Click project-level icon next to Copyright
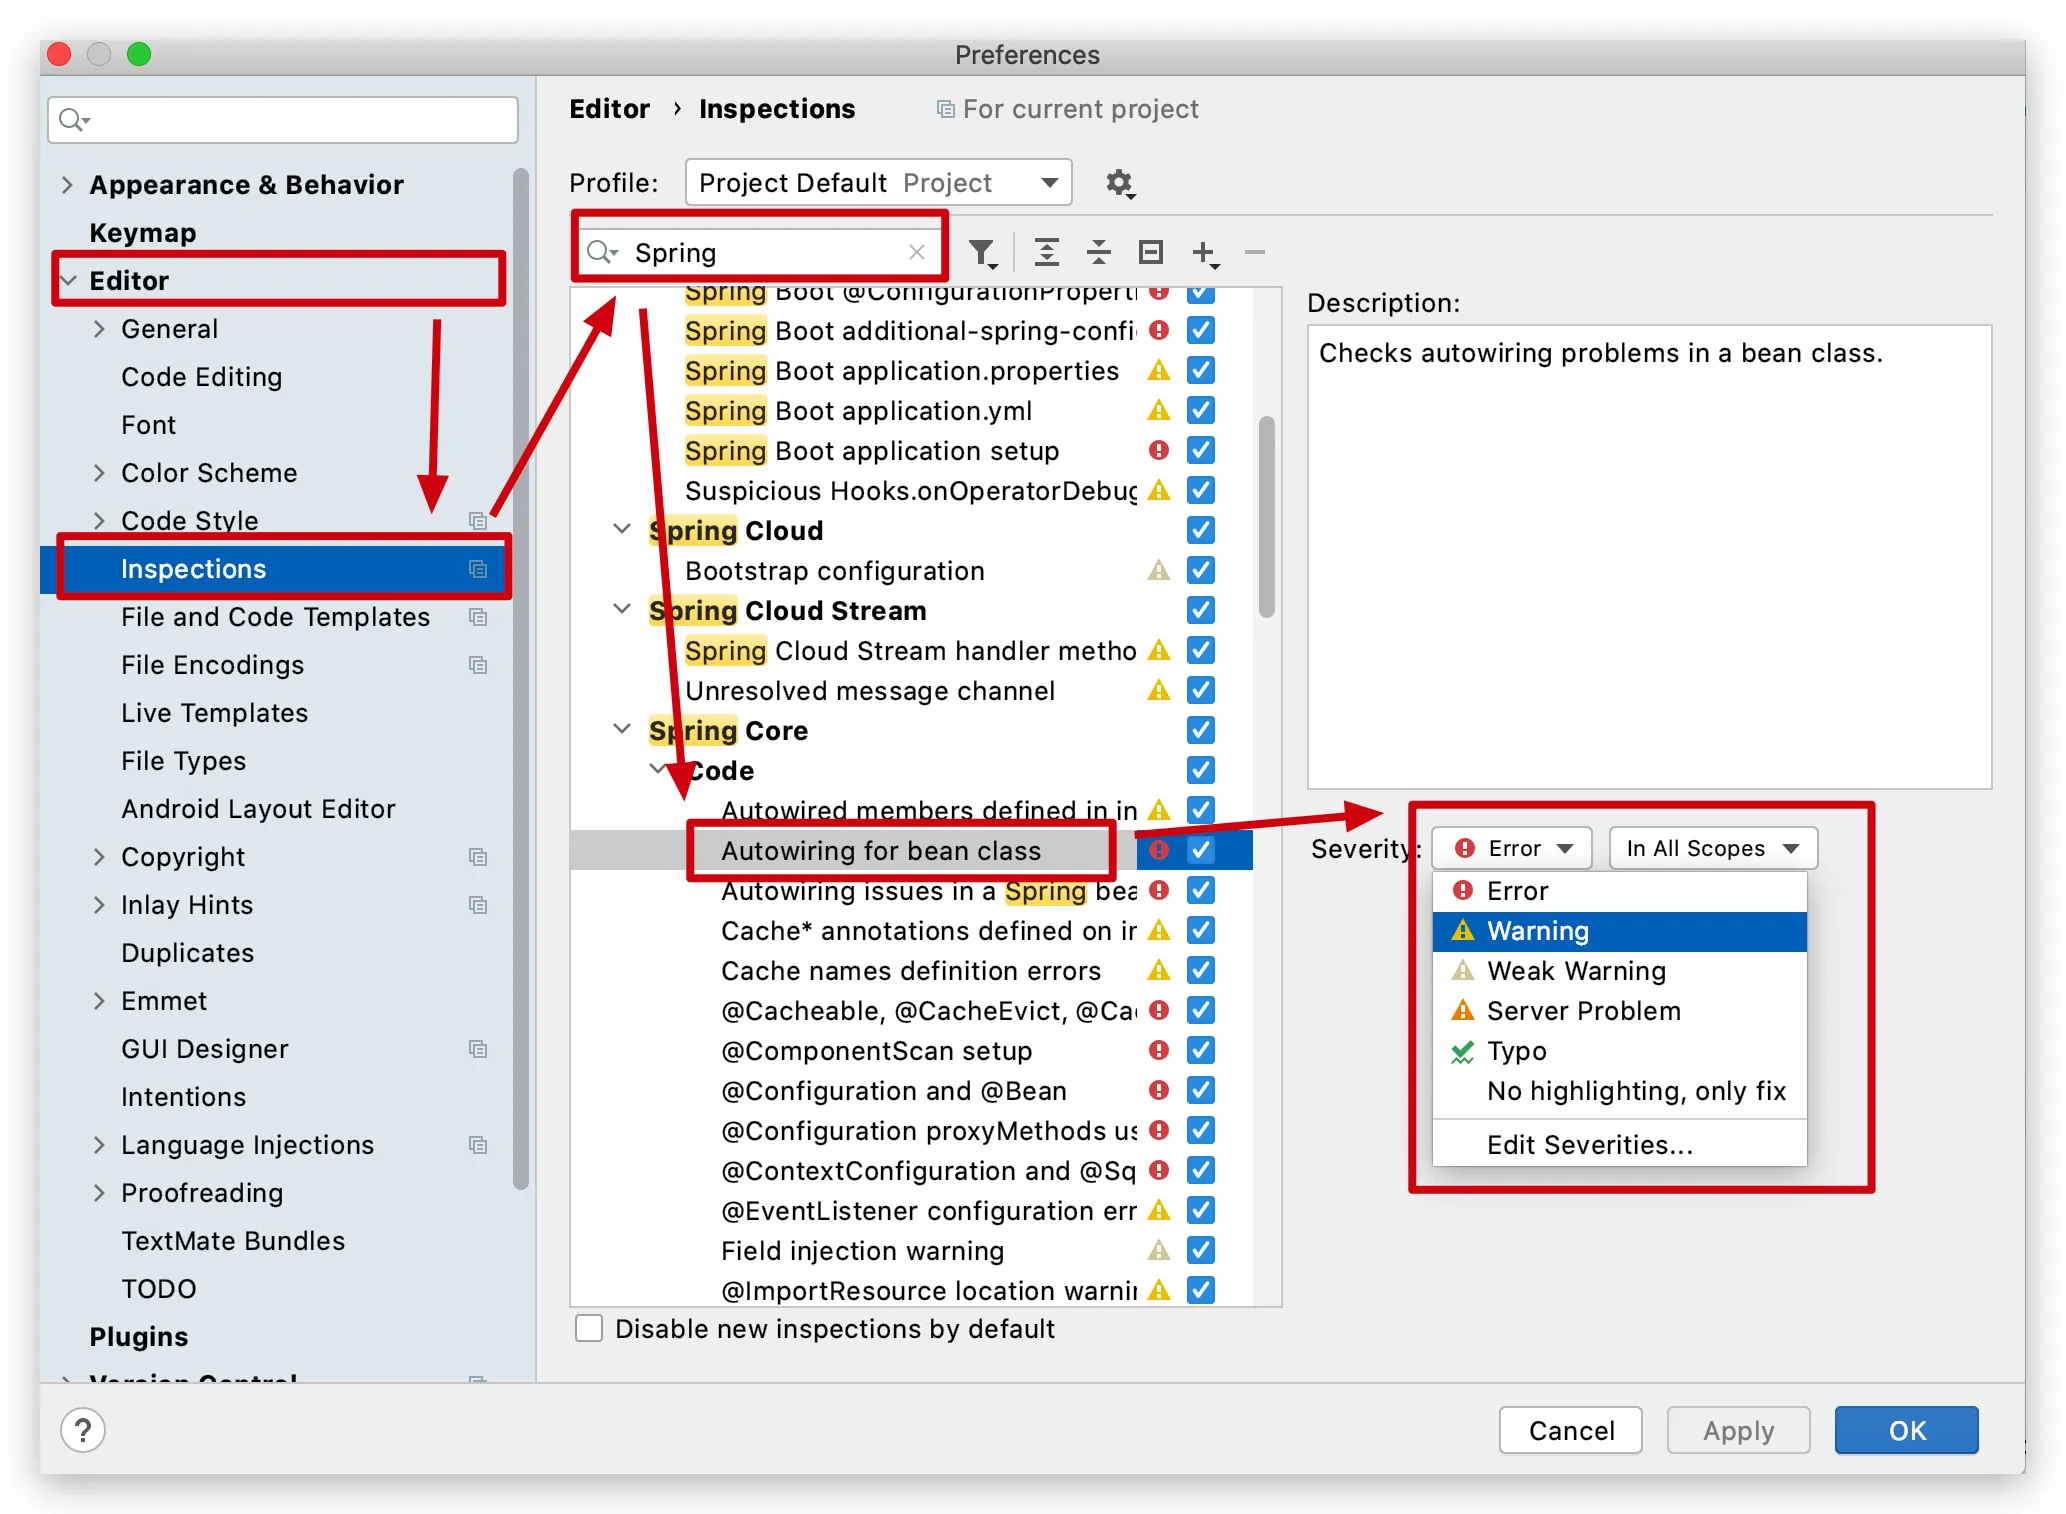 [478, 857]
